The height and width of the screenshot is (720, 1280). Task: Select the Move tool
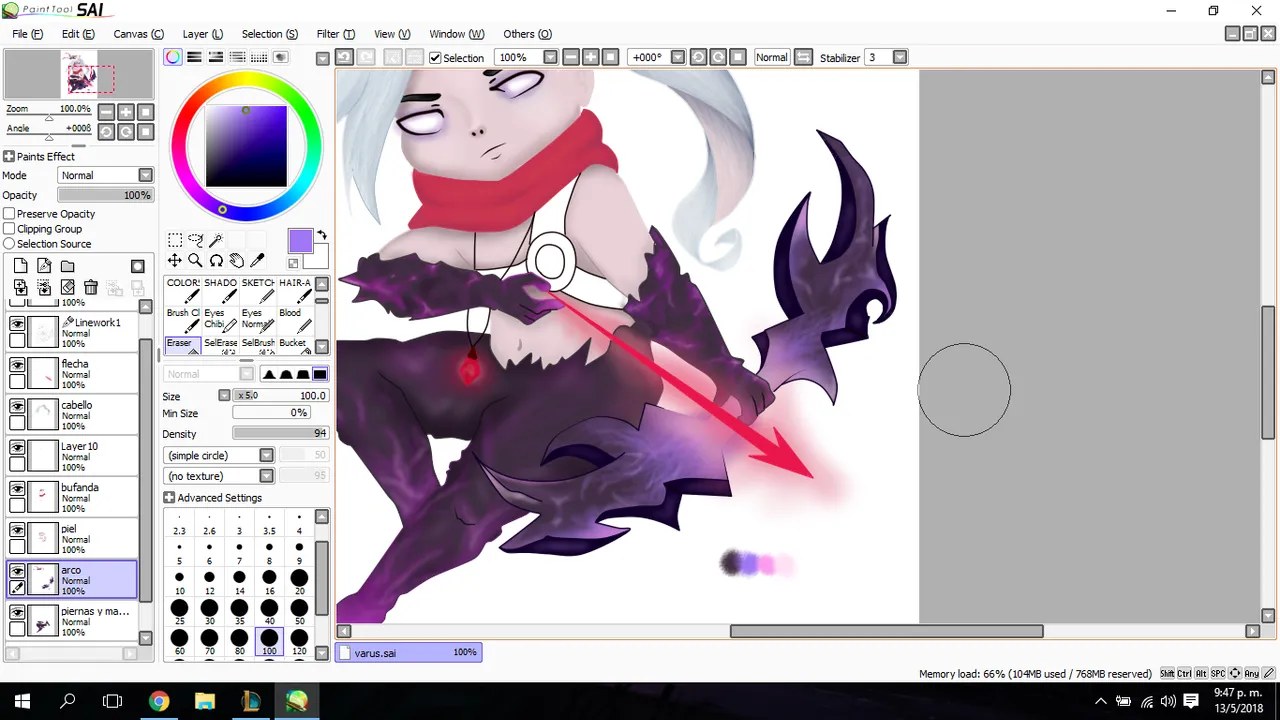pos(175,260)
